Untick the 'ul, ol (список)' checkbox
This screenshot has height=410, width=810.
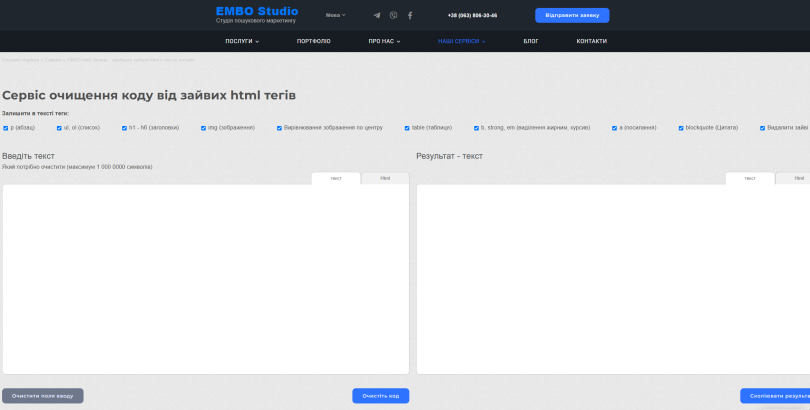59,128
